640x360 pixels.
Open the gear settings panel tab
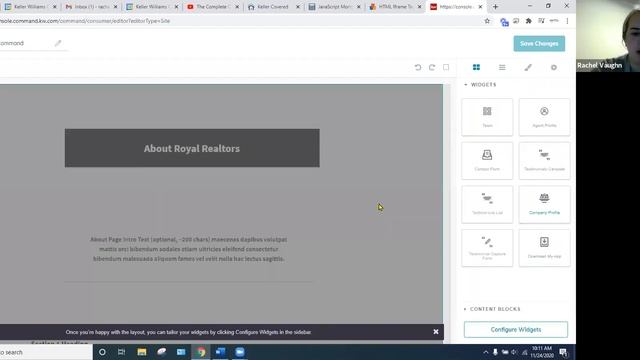pyautogui.click(x=554, y=67)
